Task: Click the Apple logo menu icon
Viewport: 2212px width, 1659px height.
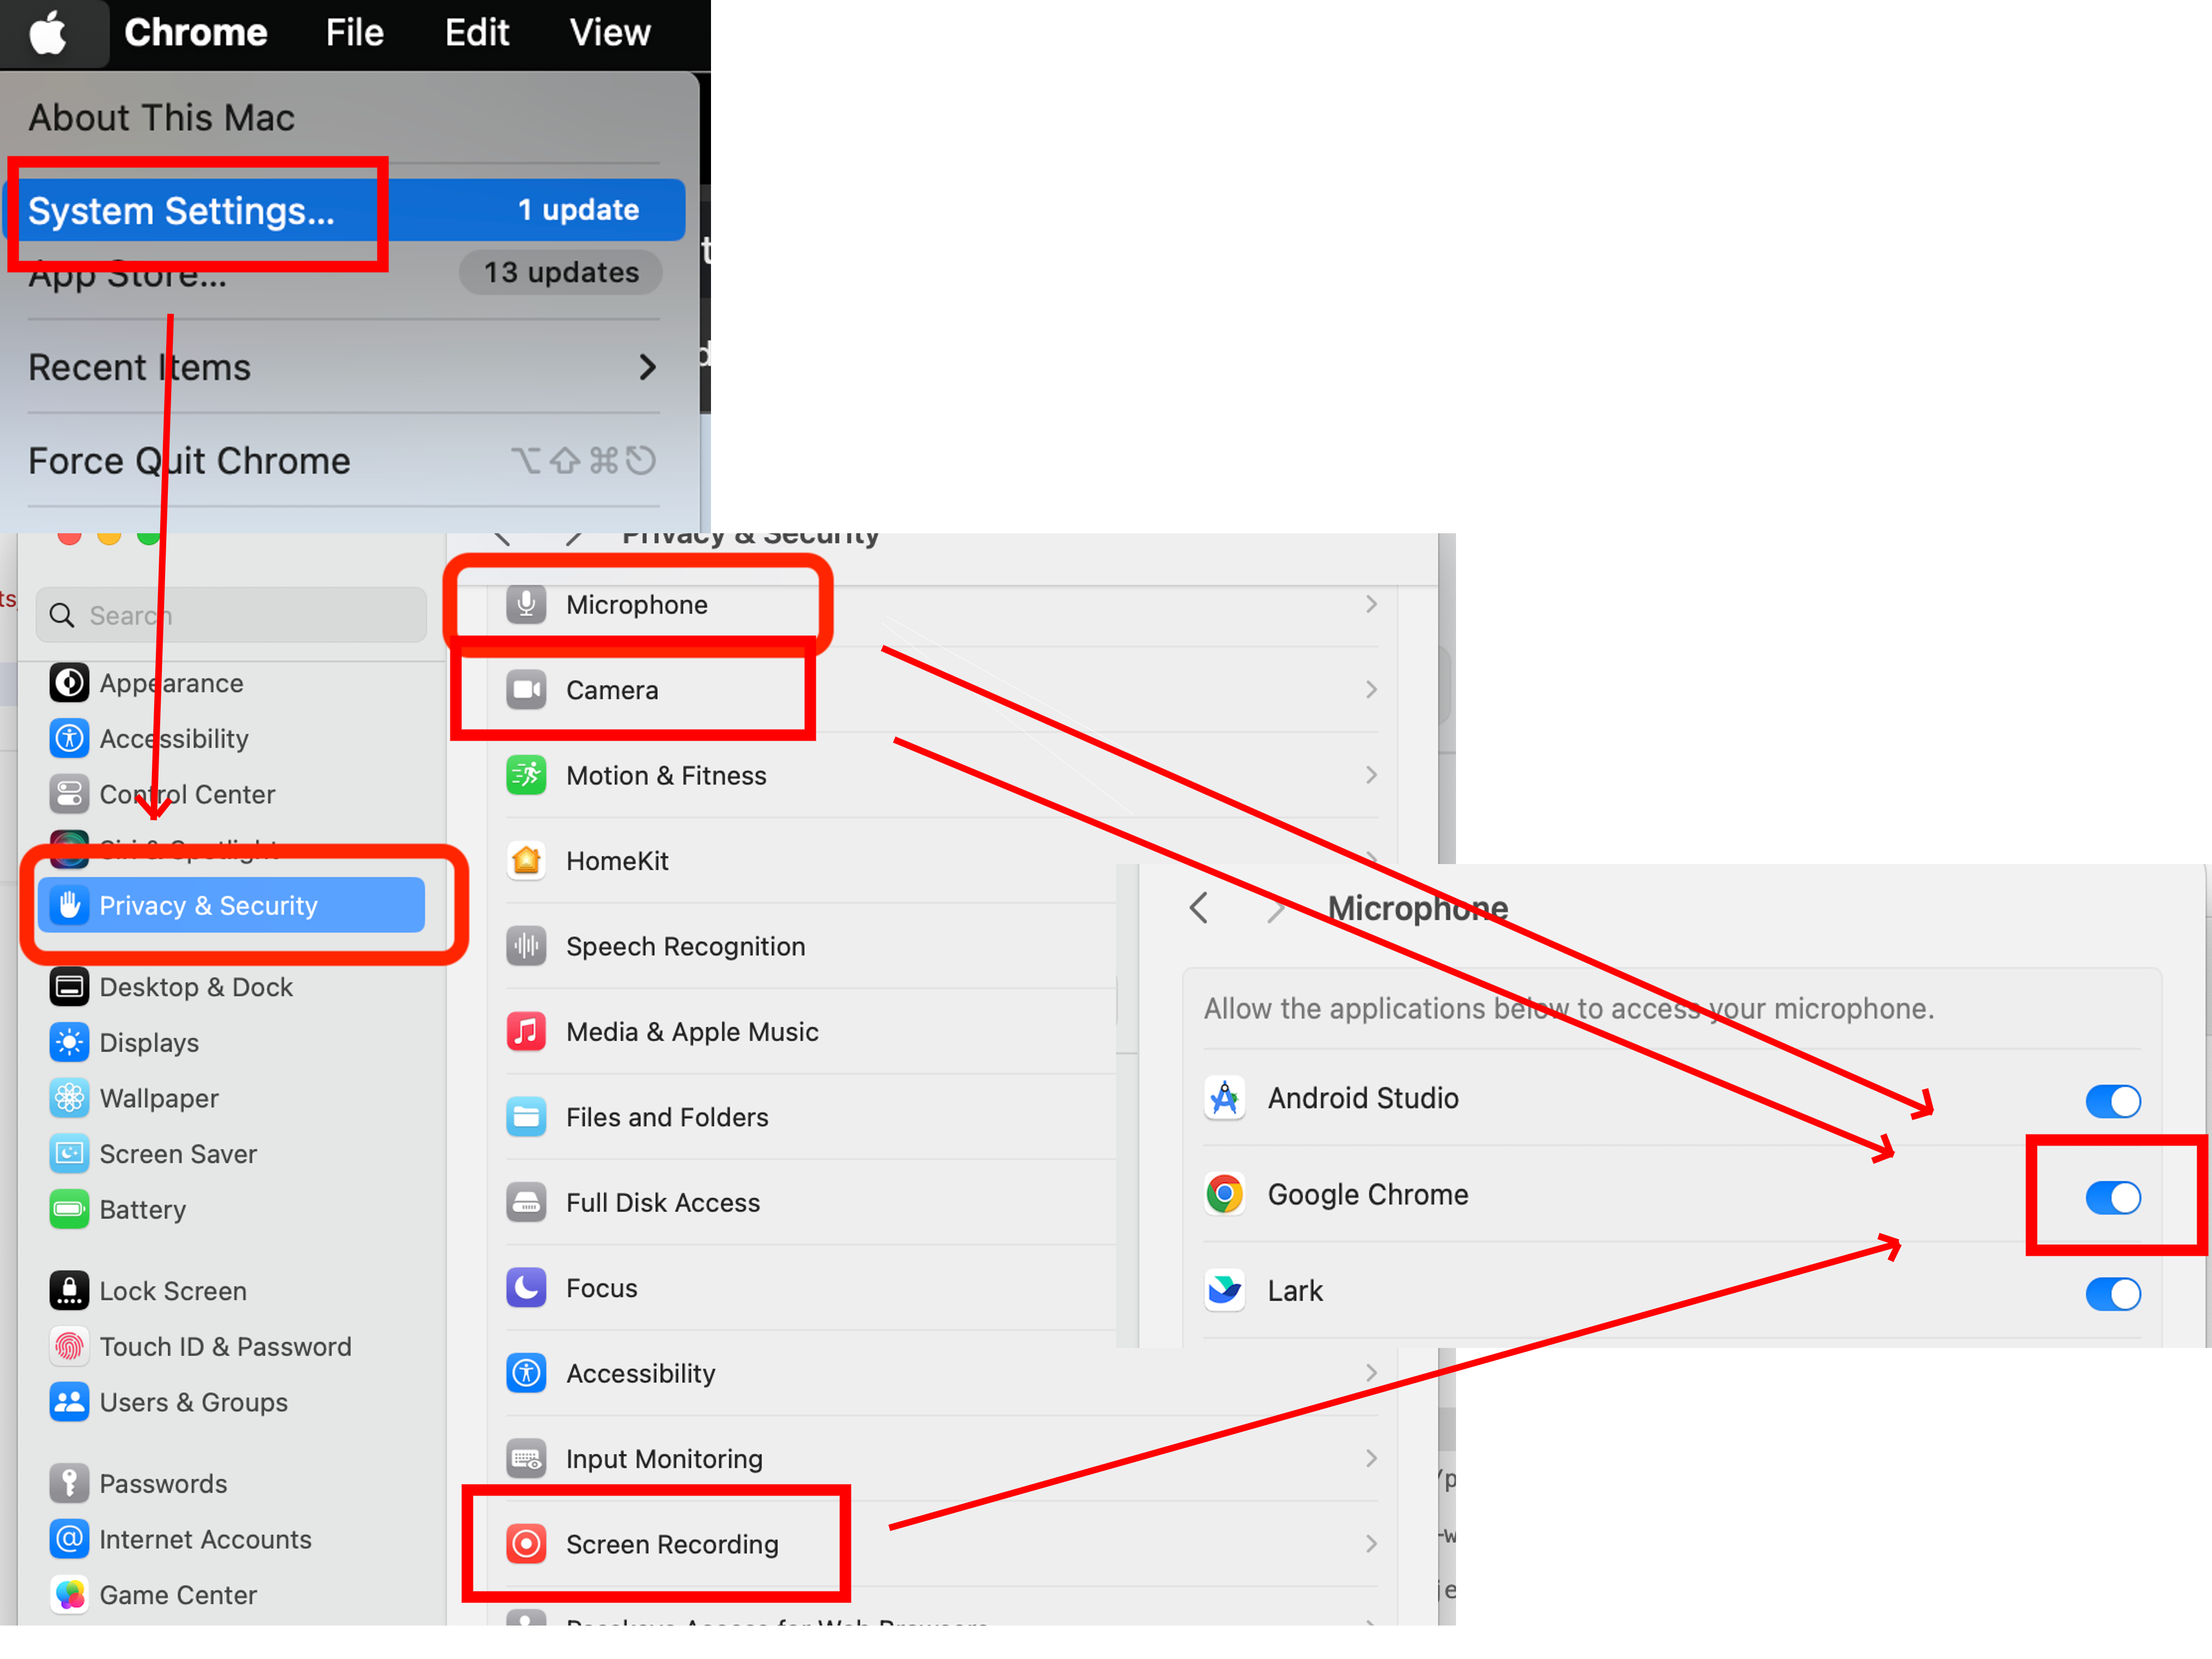Action: [47, 33]
